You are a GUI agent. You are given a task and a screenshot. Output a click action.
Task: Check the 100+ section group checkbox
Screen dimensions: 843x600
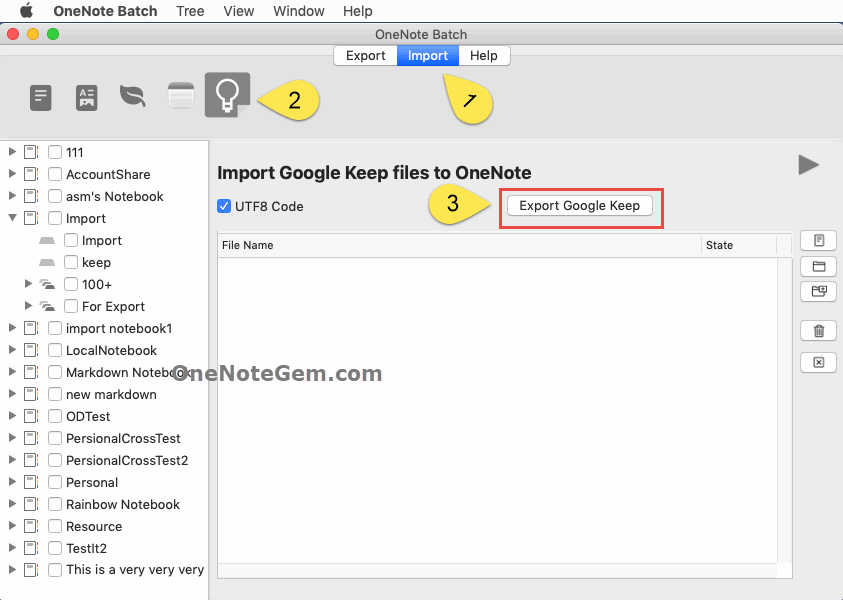pos(71,284)
